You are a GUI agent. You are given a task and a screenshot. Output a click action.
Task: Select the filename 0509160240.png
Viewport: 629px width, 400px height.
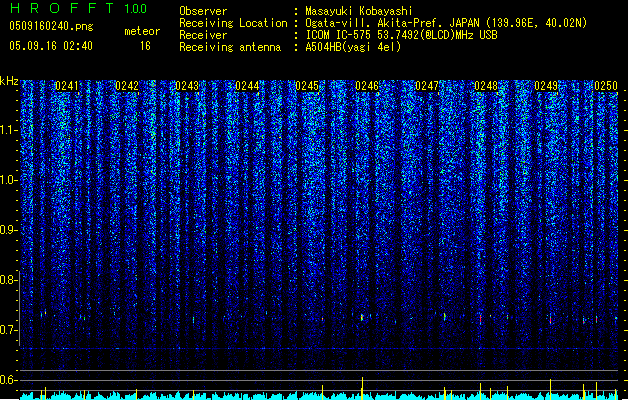point(51,26)
